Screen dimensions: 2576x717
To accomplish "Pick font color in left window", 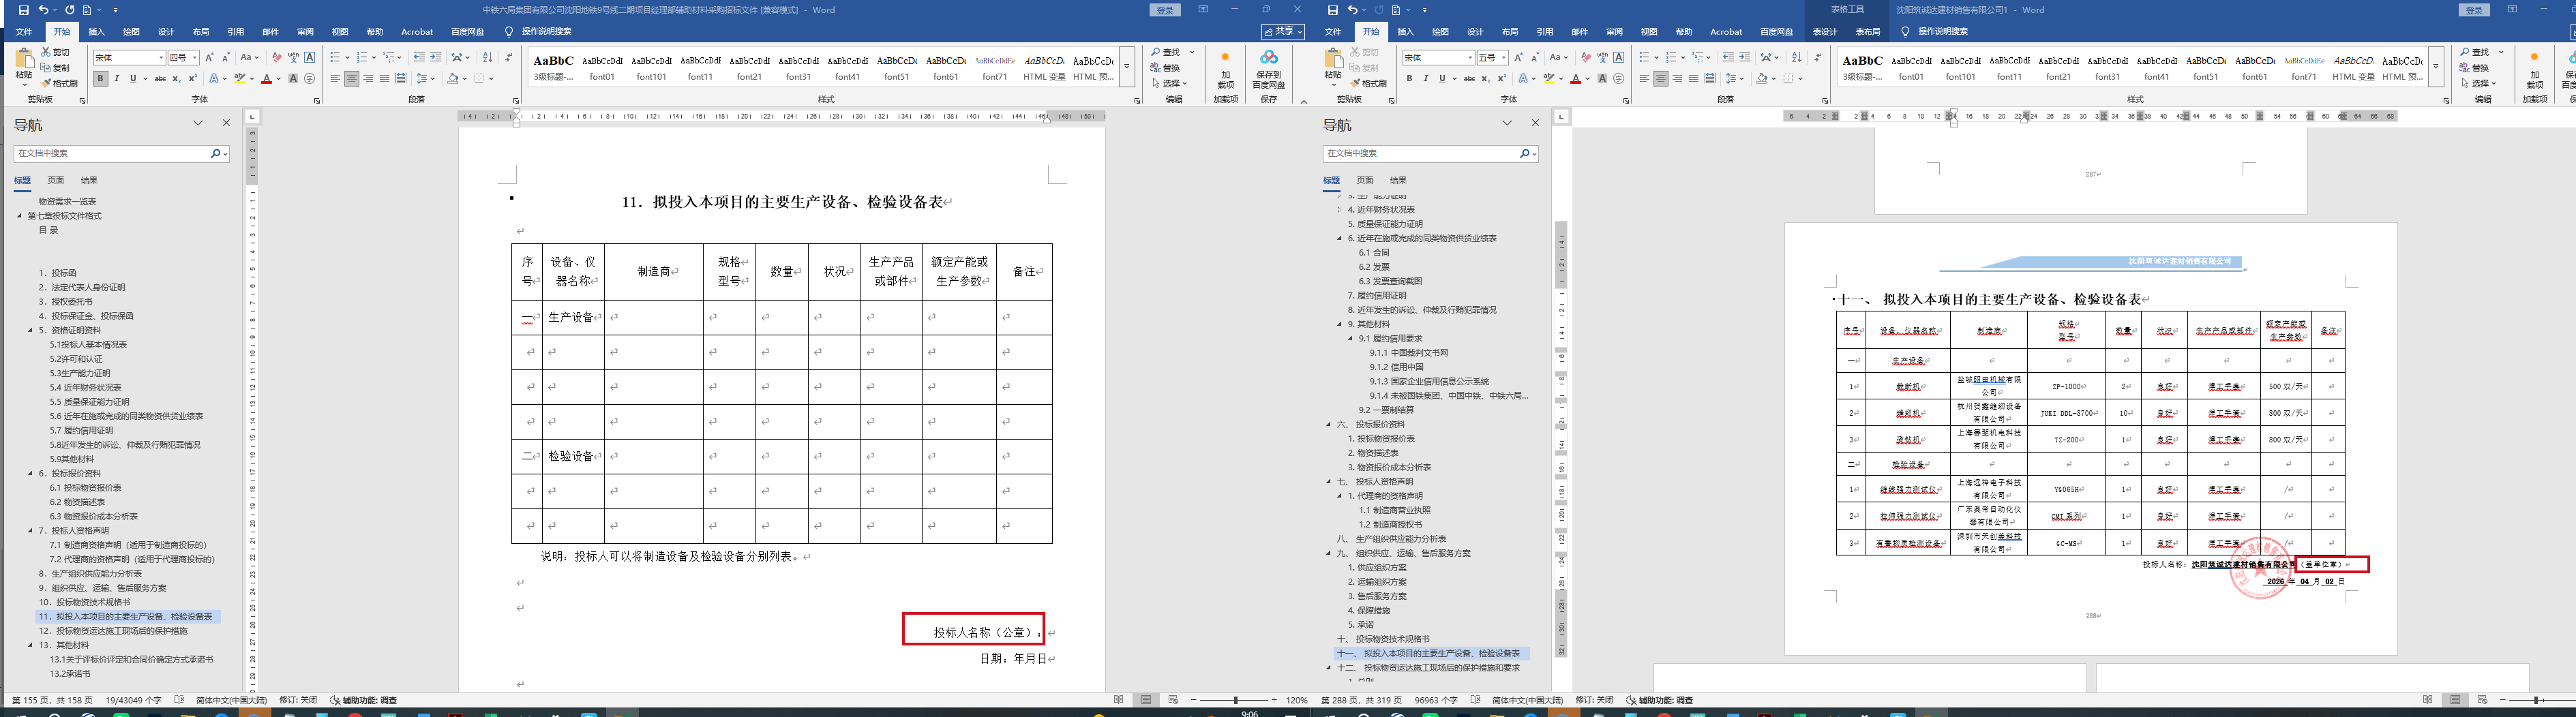I will pyautogui.click(x=267, y=79).
